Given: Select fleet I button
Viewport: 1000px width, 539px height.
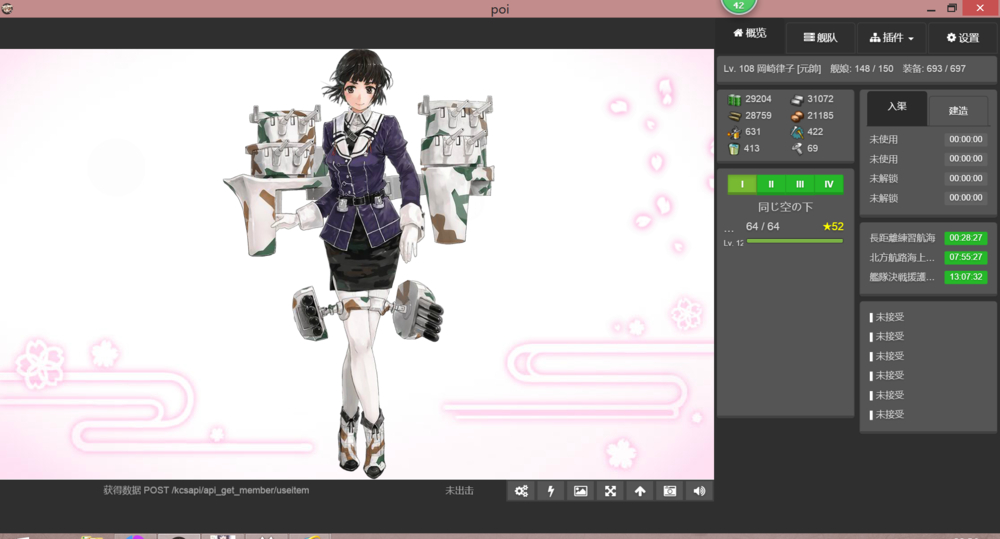Looking at the screenshot, I should click(x=742, y=184).
